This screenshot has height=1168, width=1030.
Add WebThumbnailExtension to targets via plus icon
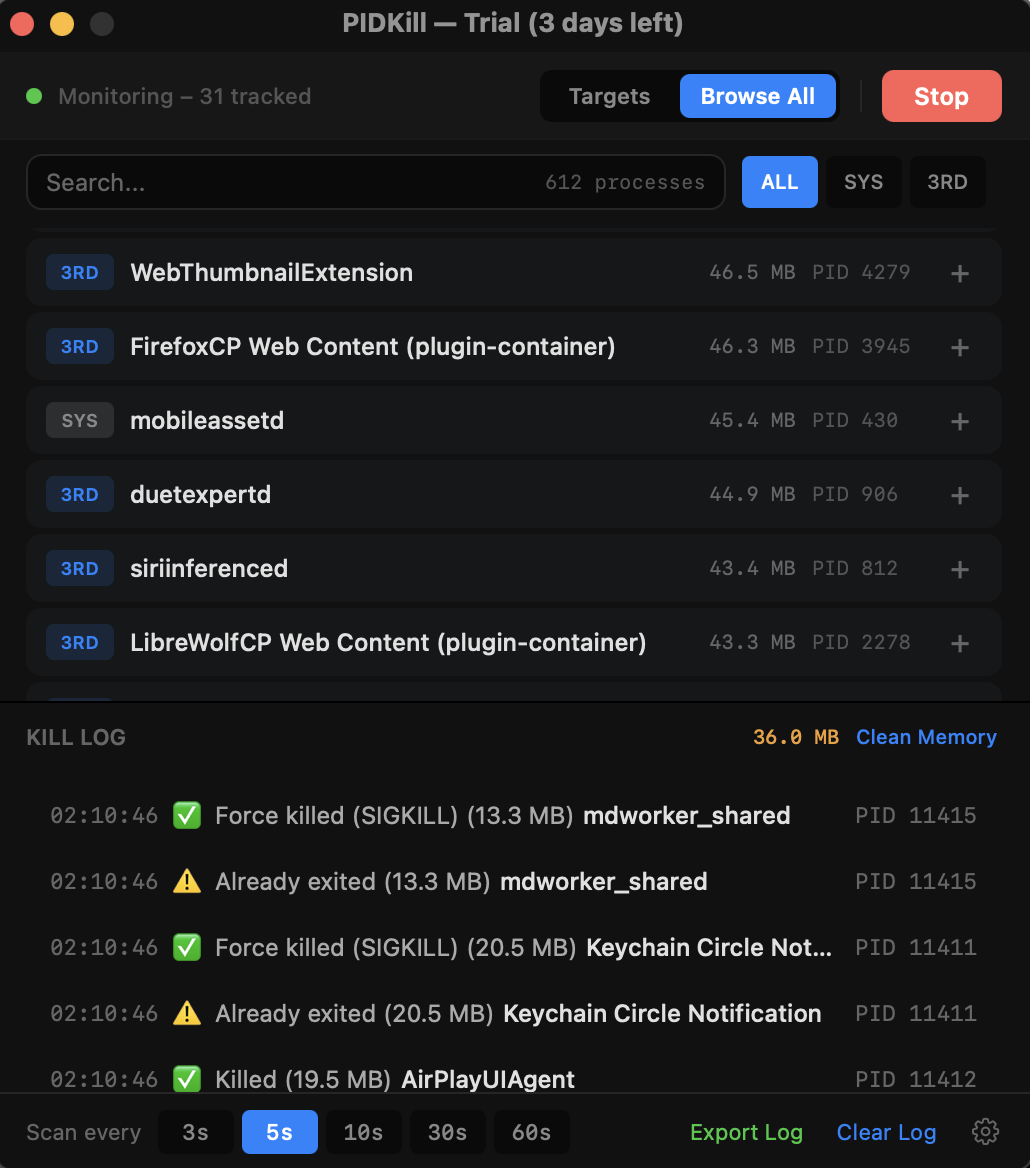[x=959, y=273]
